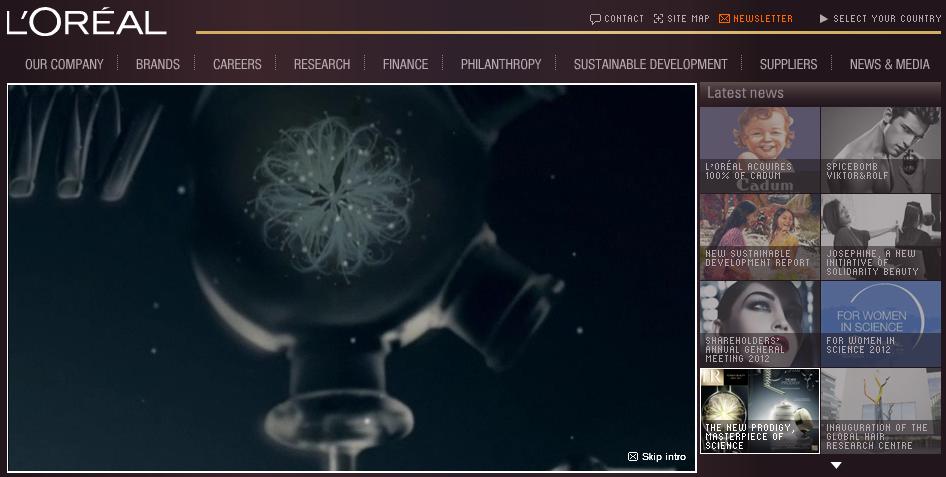Open Spicebomb Viktor&Rolf news tile
This screenshot has height=477, width=946.
(880, 150)
